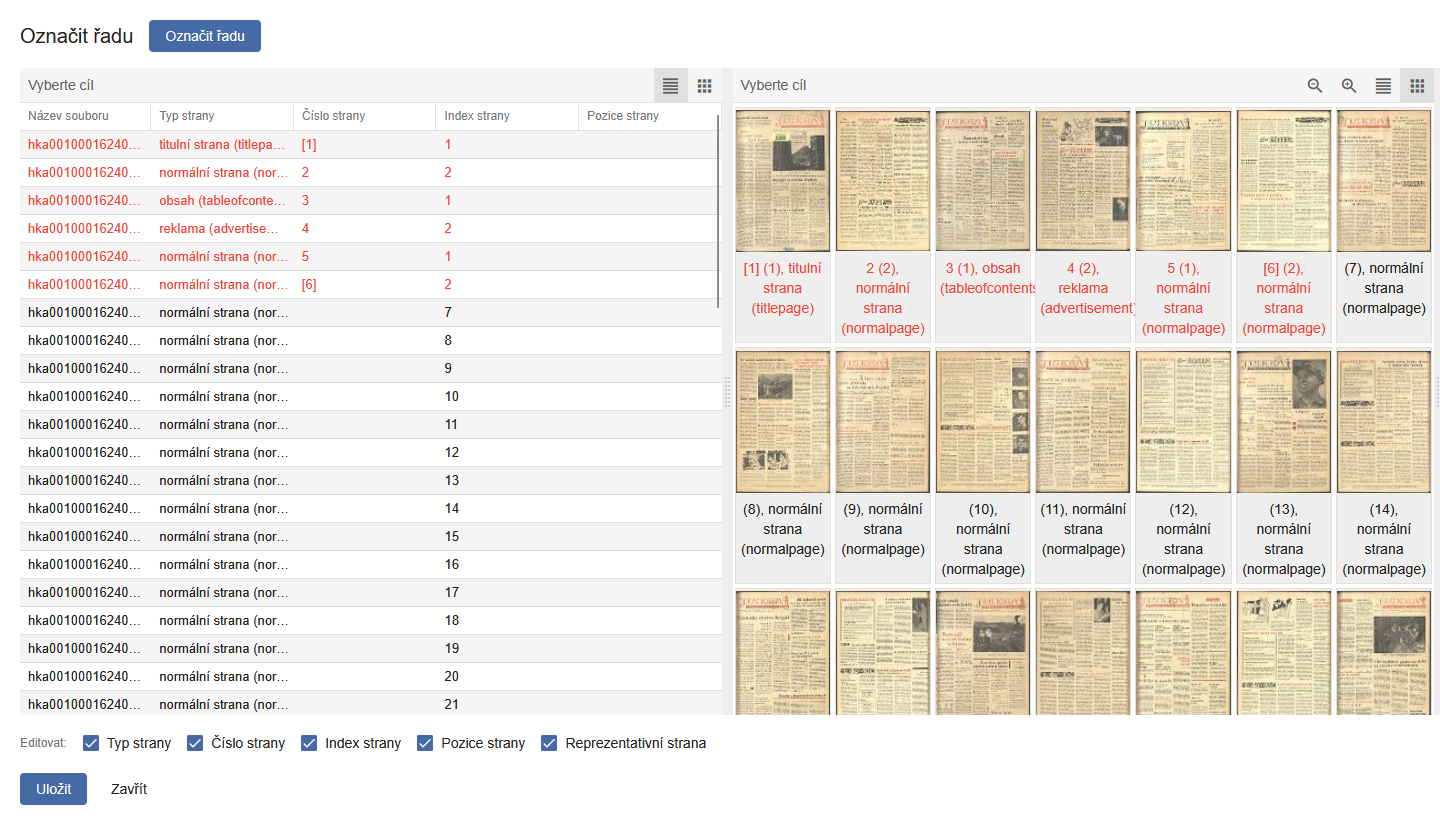The height and width of the screenshot is (819, 1440).
Task: Select the row with index 14
Action: pos(370,509)
